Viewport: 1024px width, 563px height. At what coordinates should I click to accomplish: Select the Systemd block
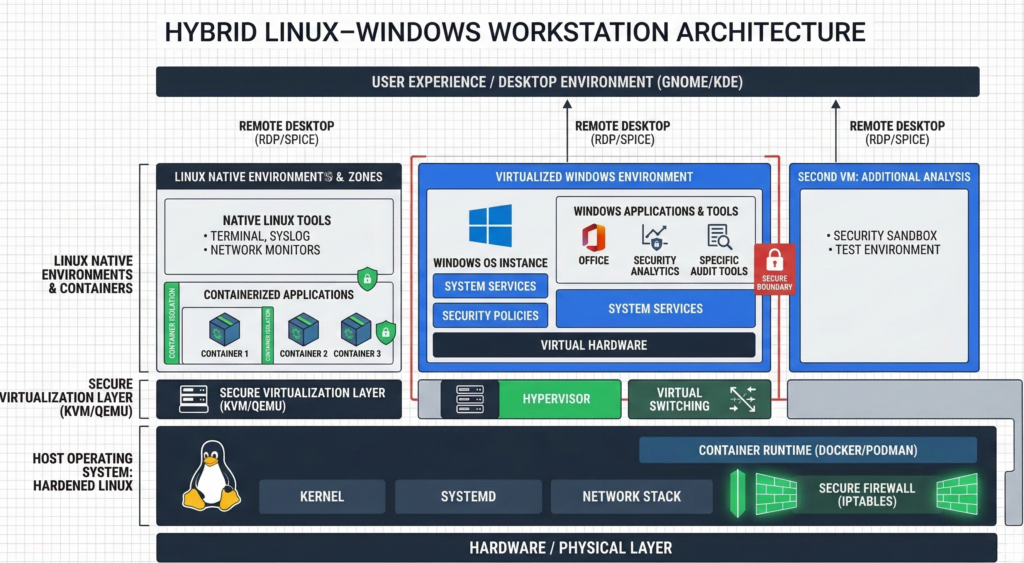click(468, 496)
